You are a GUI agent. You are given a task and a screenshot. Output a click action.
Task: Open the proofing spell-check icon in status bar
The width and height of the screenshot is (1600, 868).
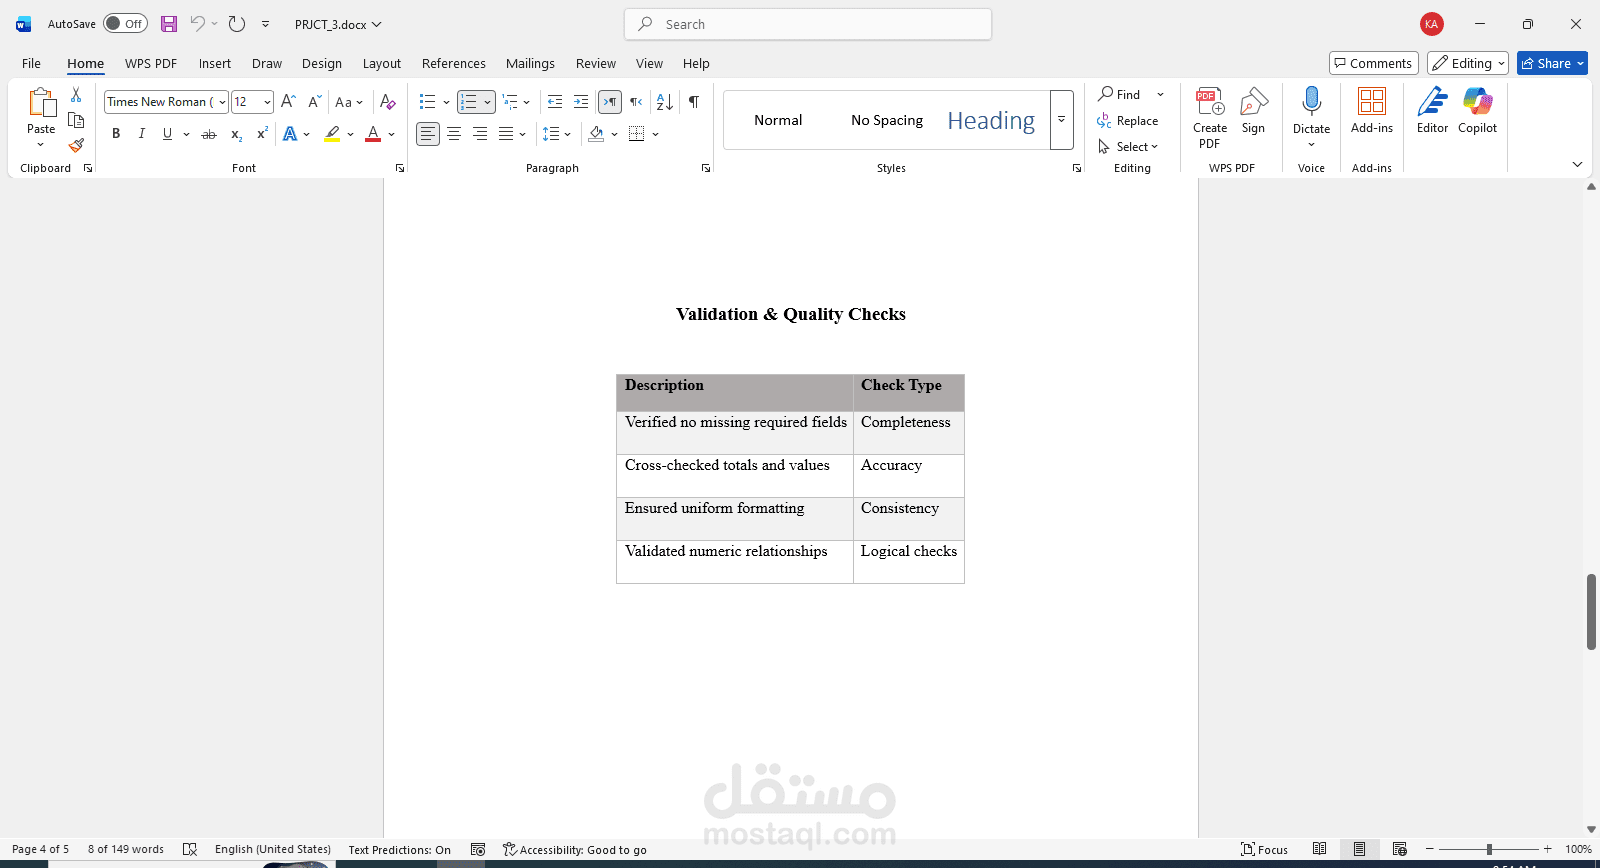[x=190, y=849]
